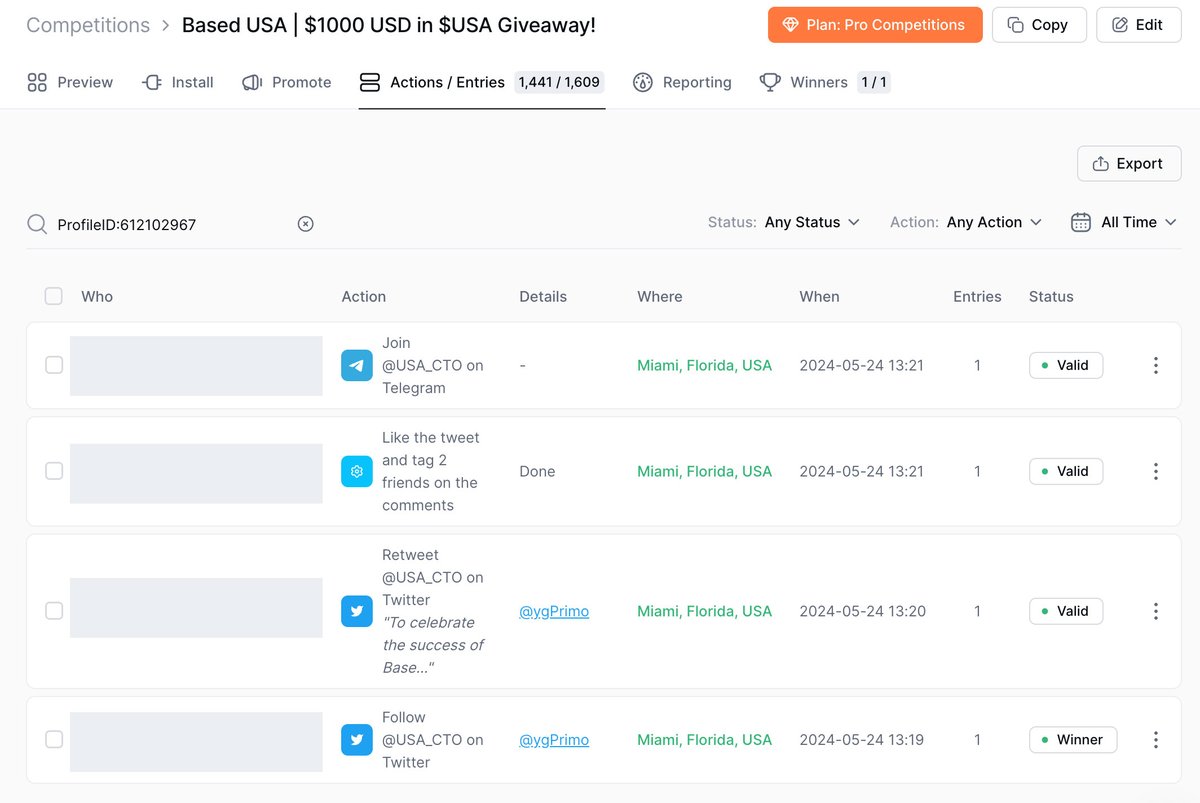Click the calendar icon next to All Time
The image size is (1200, 803).
coord(1081,222)
